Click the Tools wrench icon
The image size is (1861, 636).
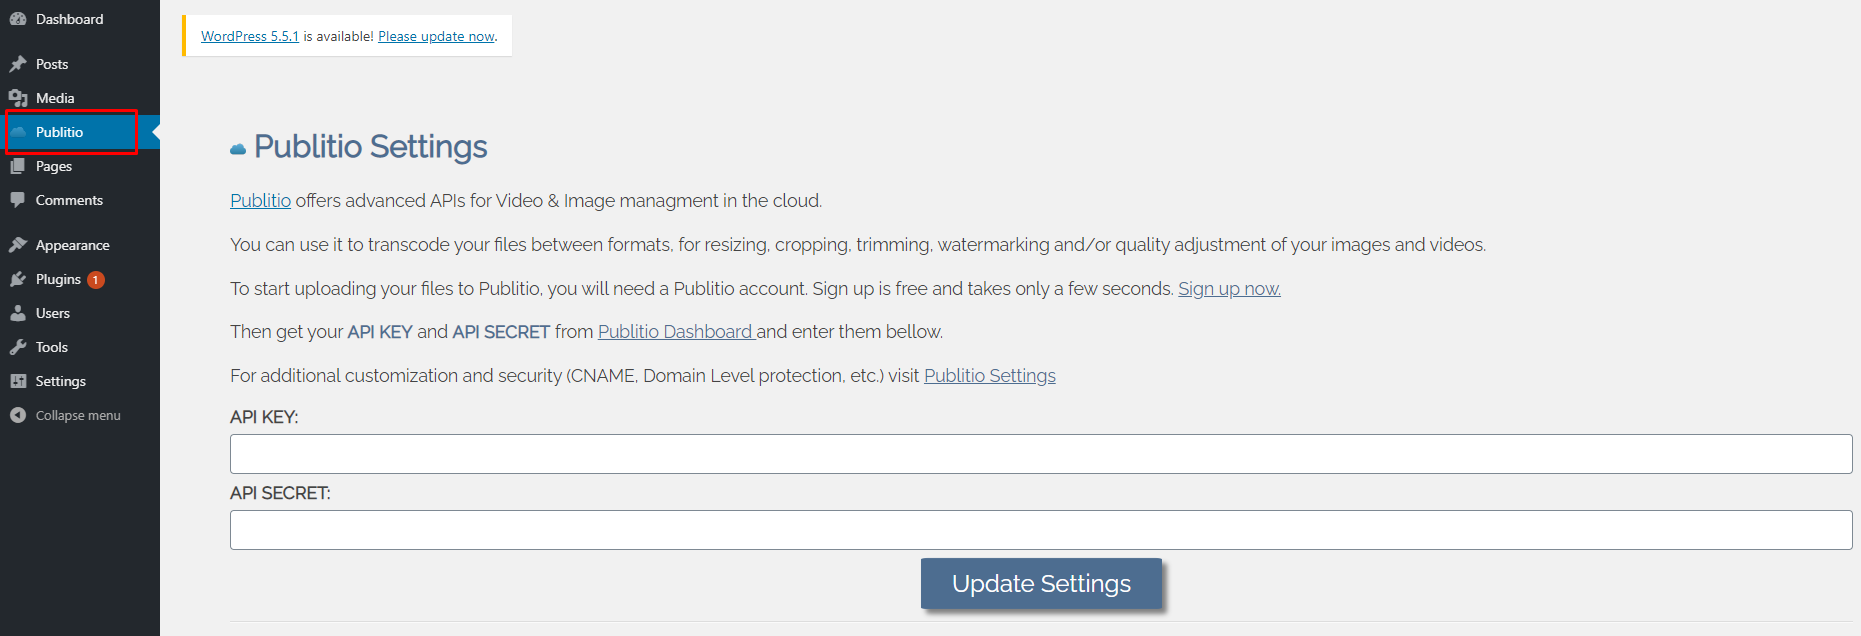coord(18,347)
